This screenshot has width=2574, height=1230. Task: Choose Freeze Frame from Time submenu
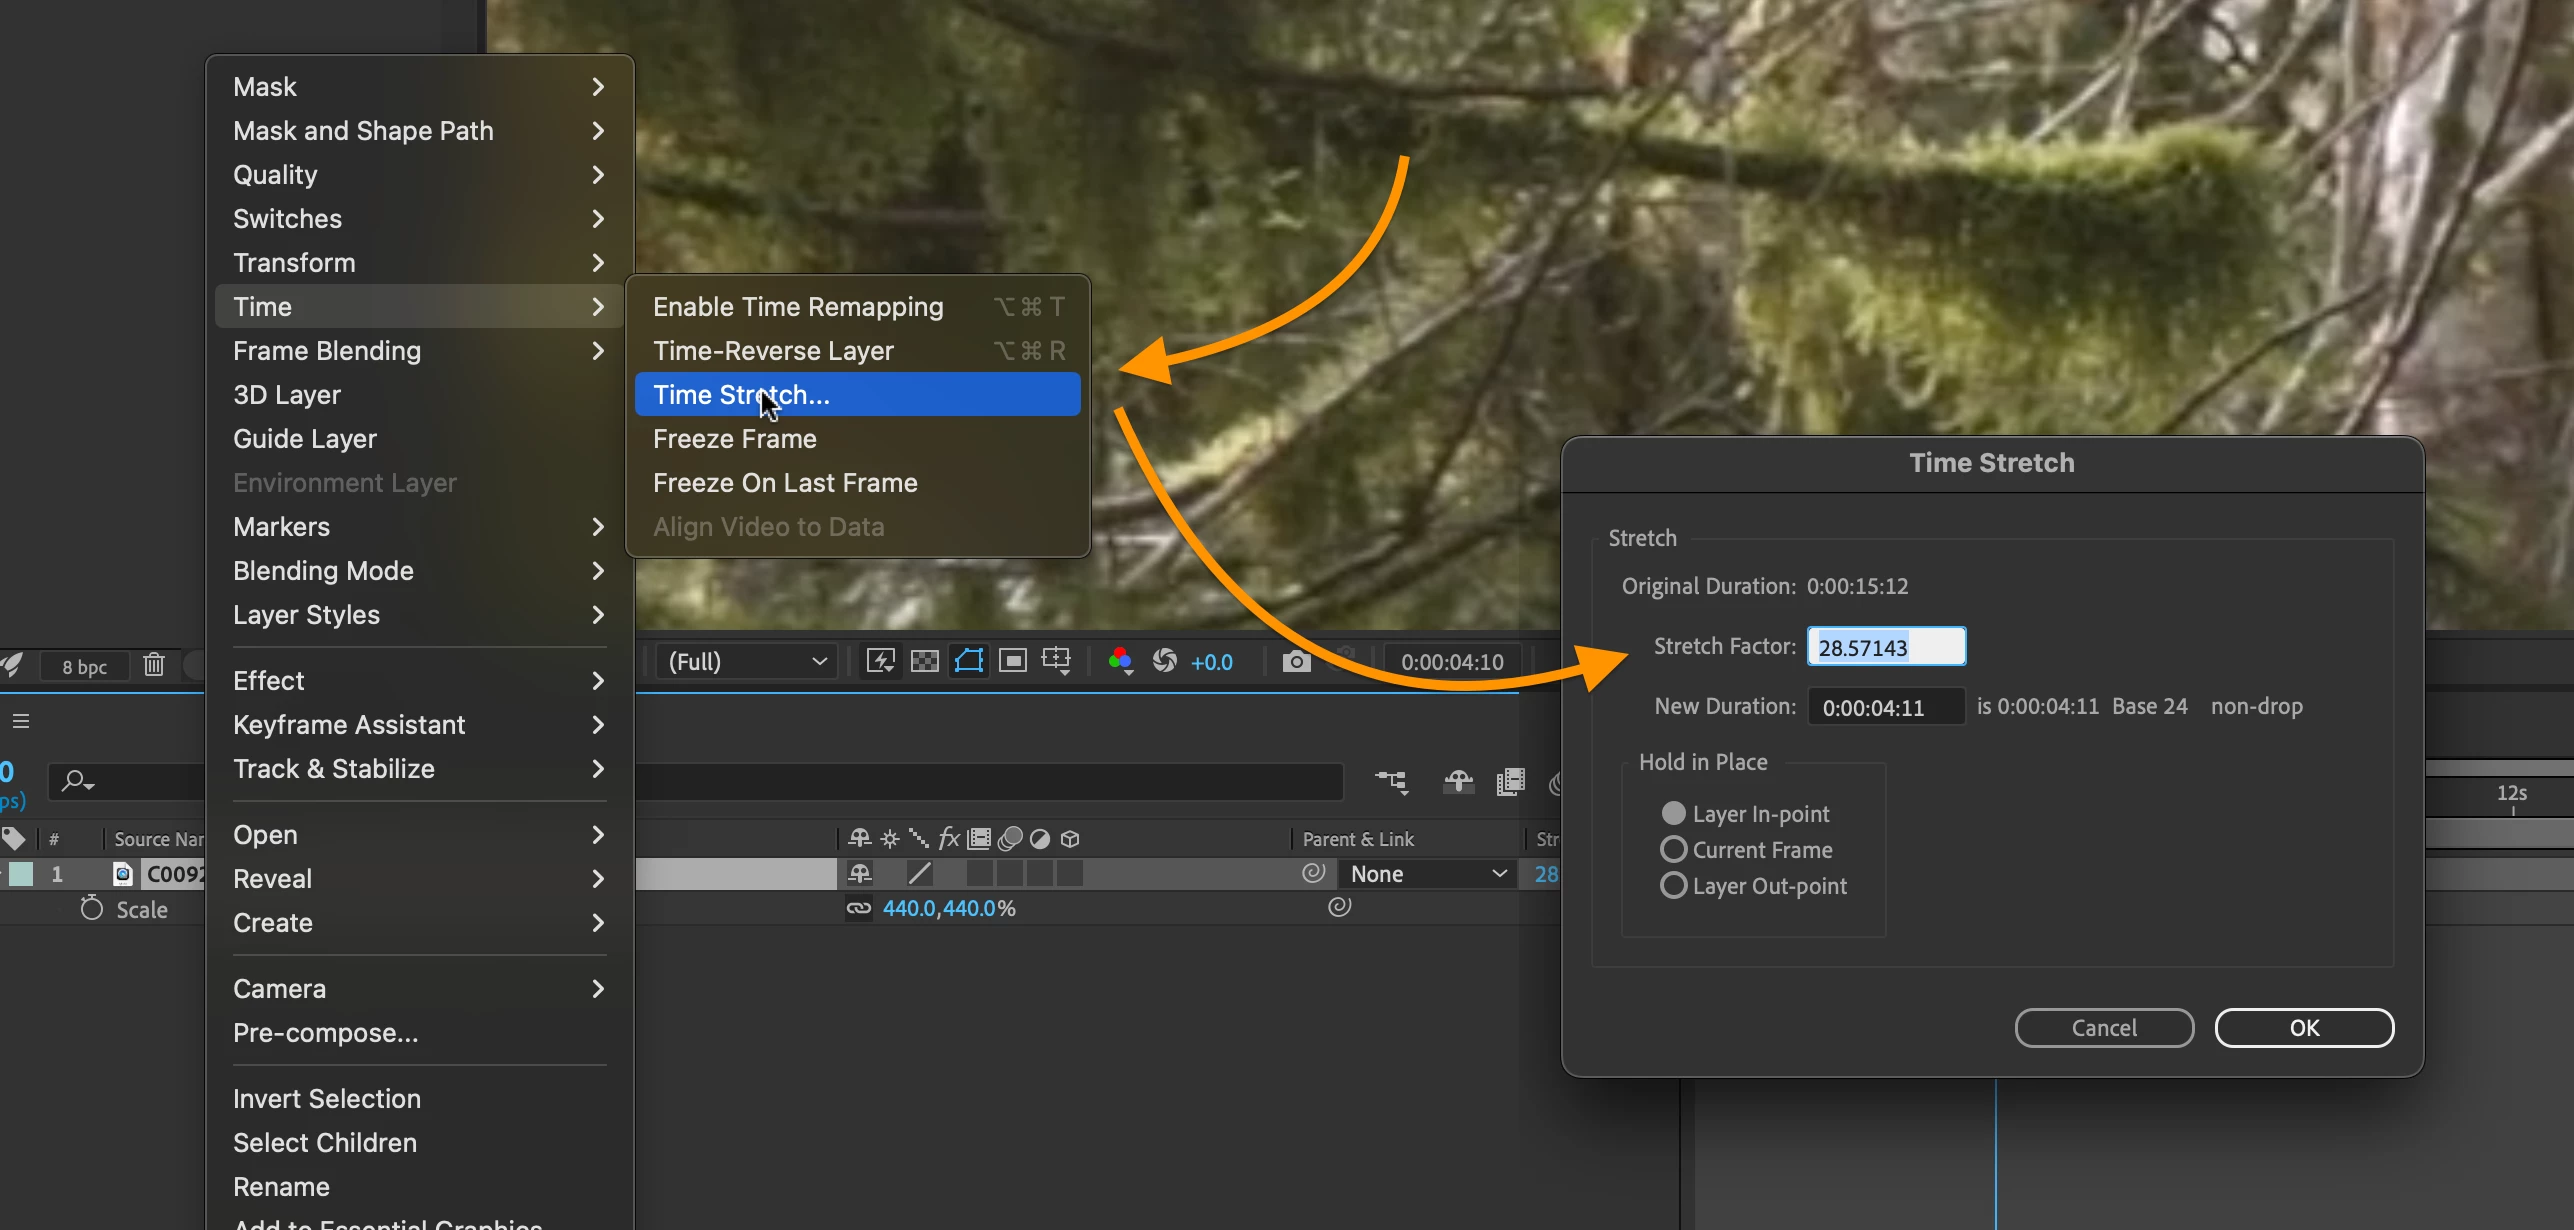pyautogui.click(x=735, y=439)
